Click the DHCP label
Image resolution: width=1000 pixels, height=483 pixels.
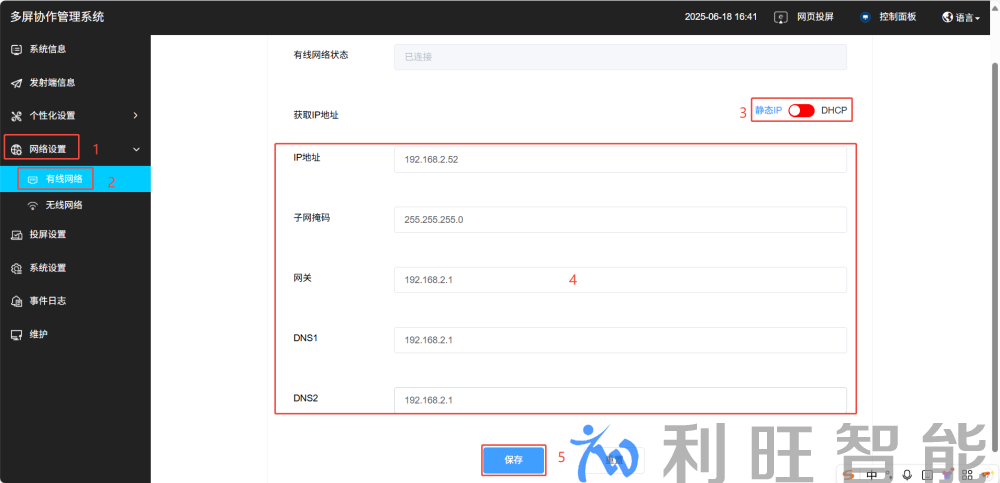coord(834,110)
